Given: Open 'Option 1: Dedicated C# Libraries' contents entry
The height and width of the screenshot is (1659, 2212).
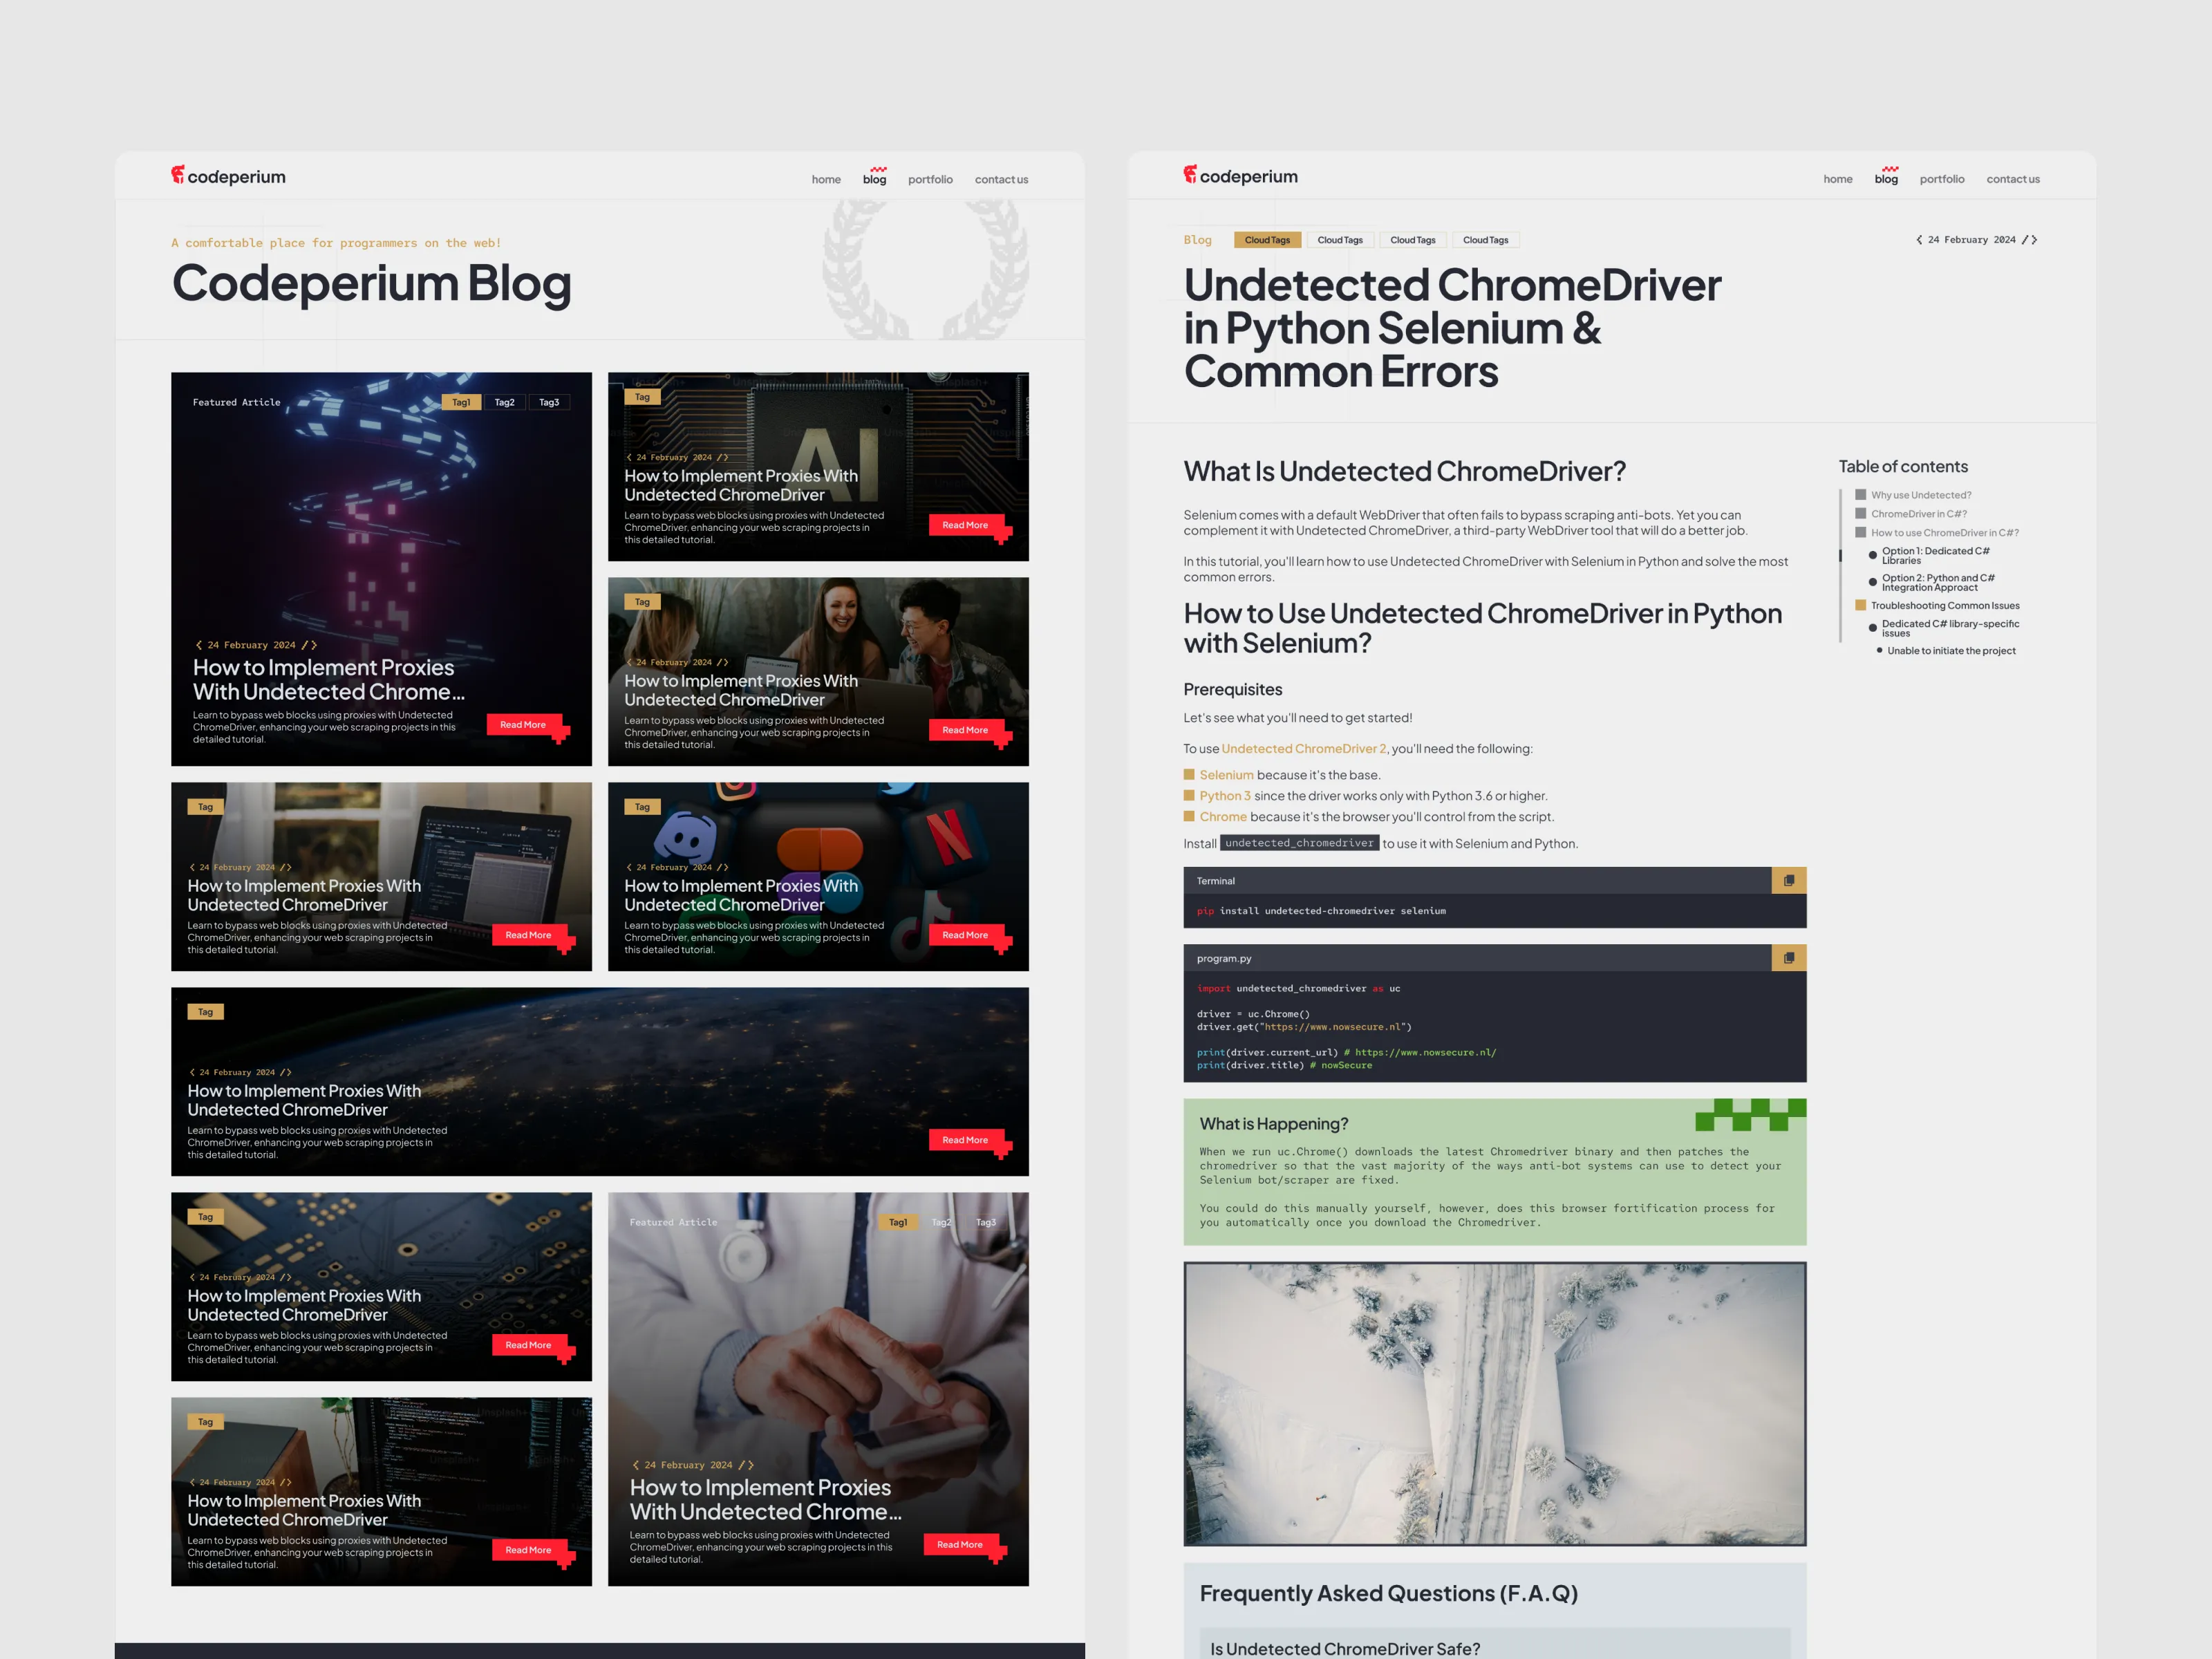Looking at the screenshot, I should pos(1935,555).
